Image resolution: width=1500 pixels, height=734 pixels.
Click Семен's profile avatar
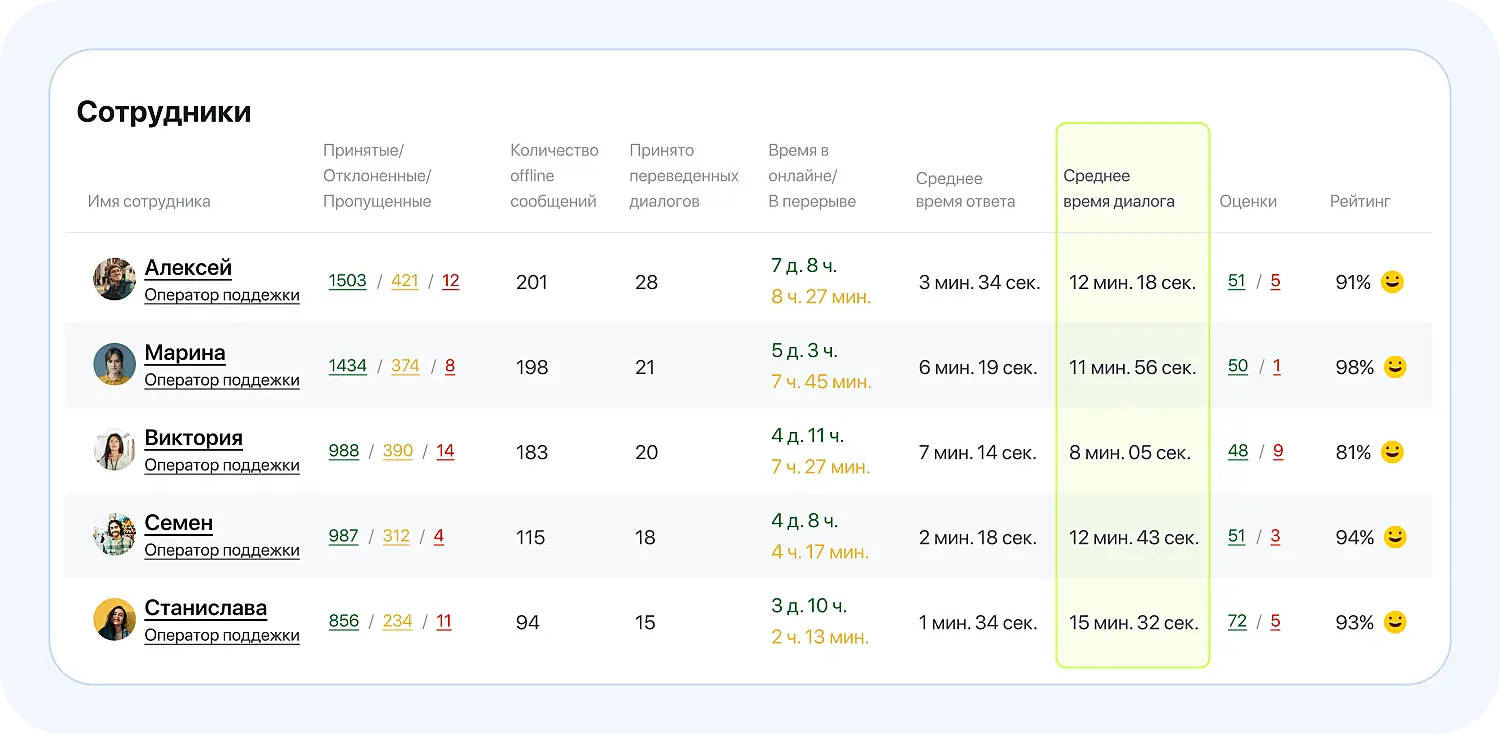tap(114, 534)
